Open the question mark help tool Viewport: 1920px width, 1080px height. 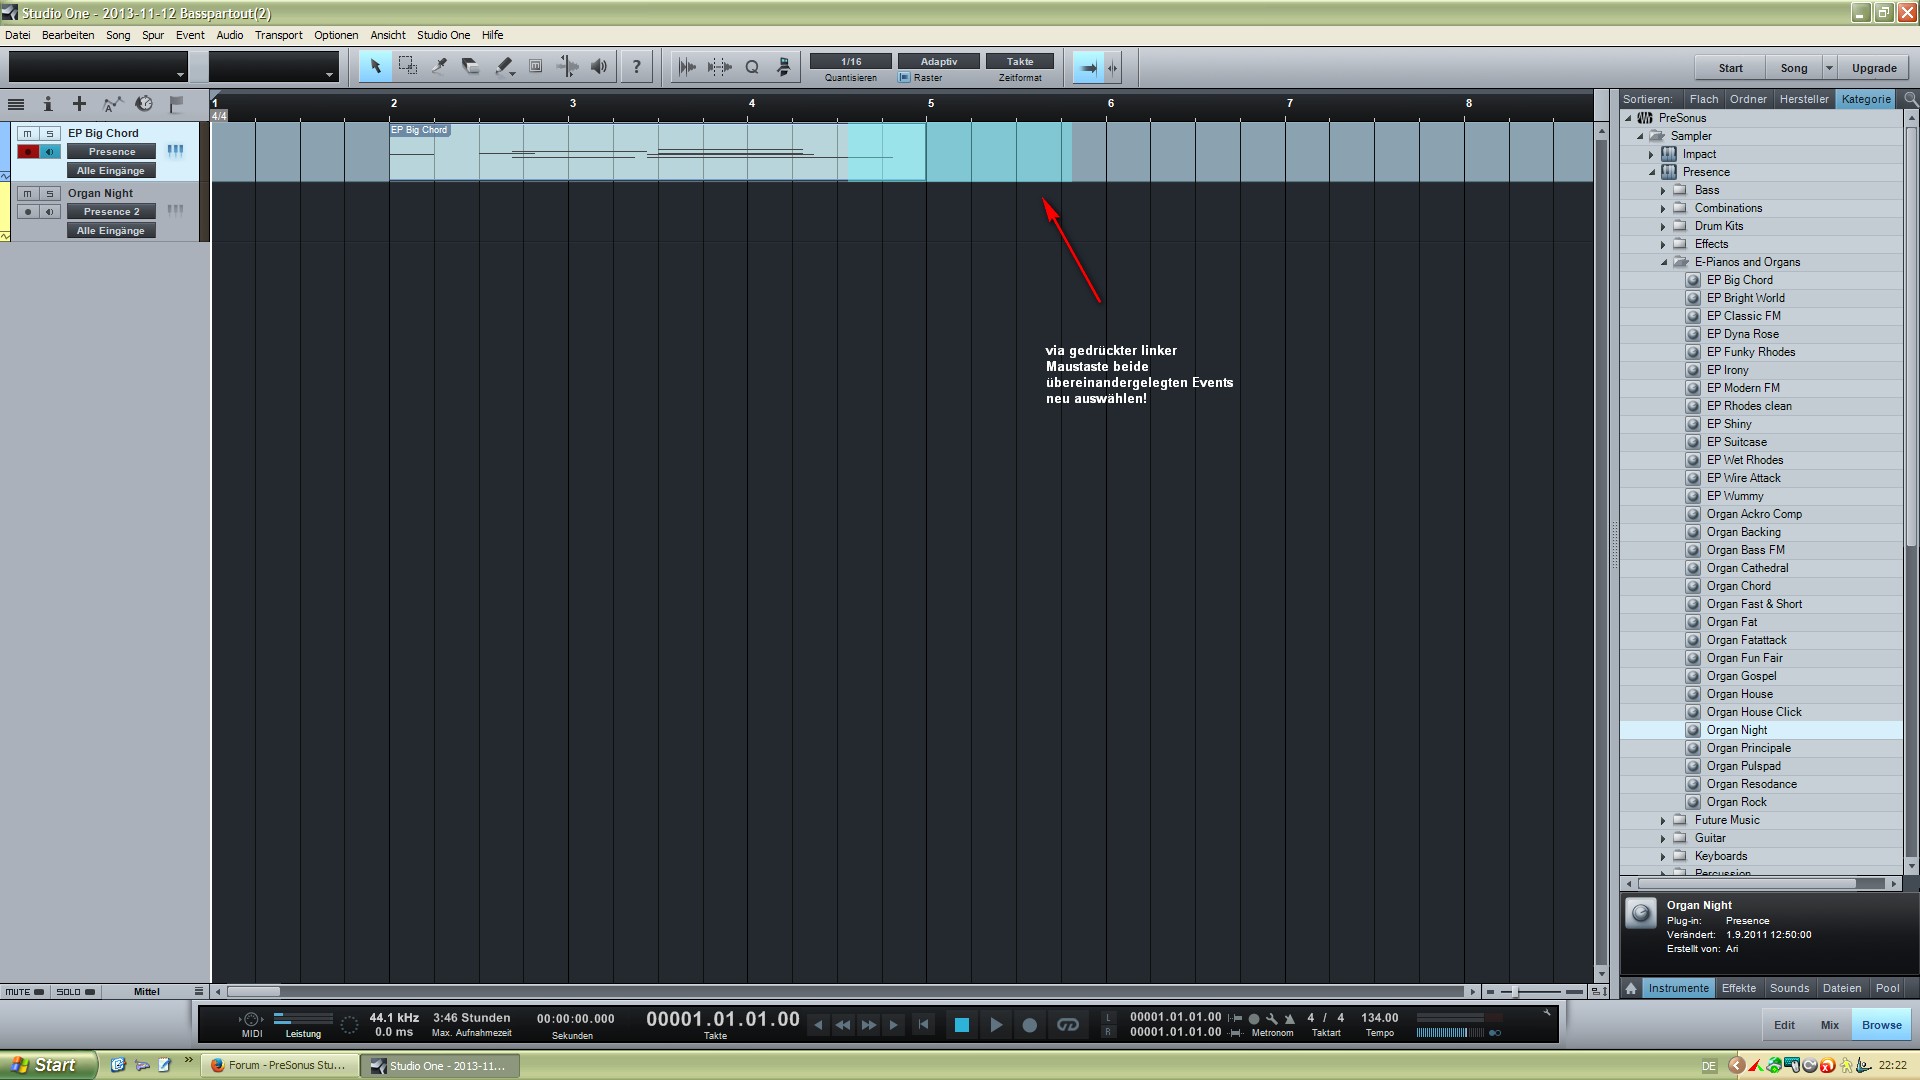tap(636, 67)
